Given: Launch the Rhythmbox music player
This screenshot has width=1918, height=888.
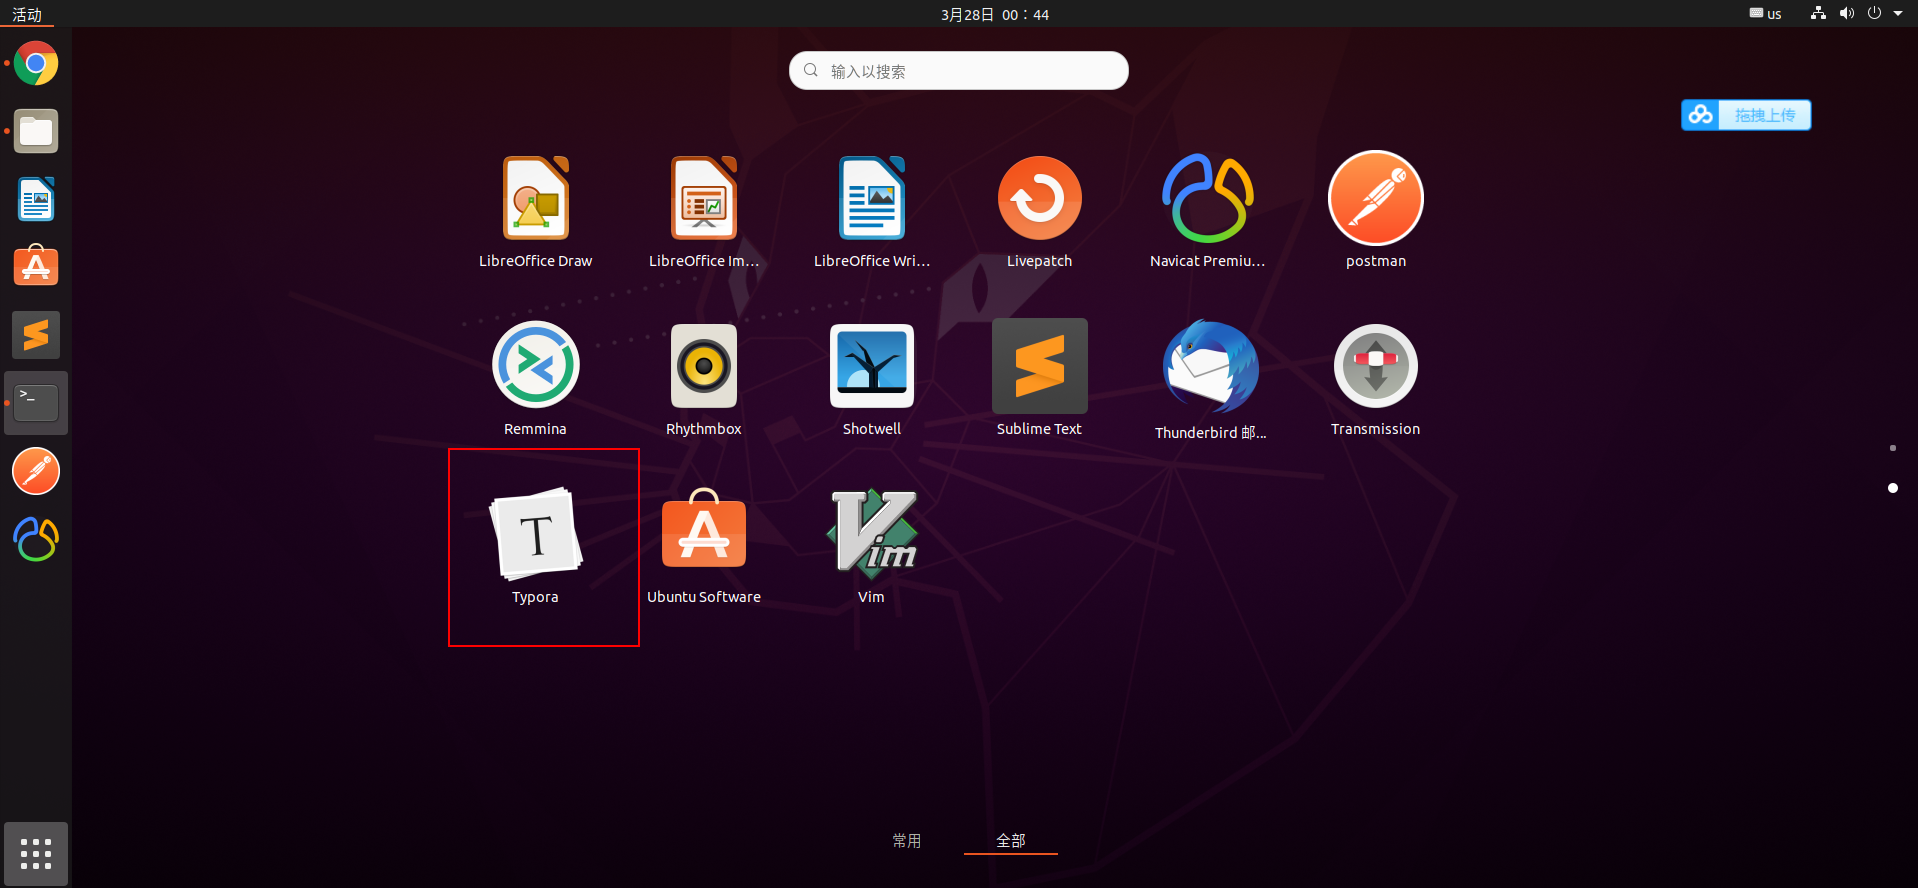Looking at the screenshot, I should click(704, 379).
